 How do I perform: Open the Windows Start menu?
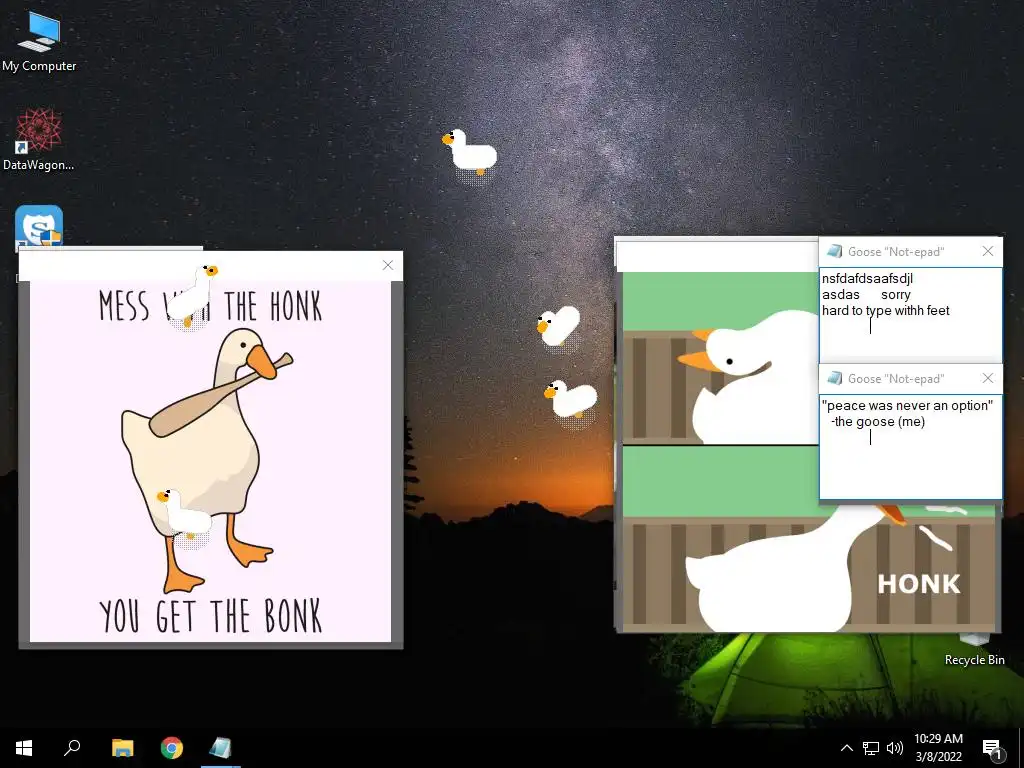pos(24,748)
